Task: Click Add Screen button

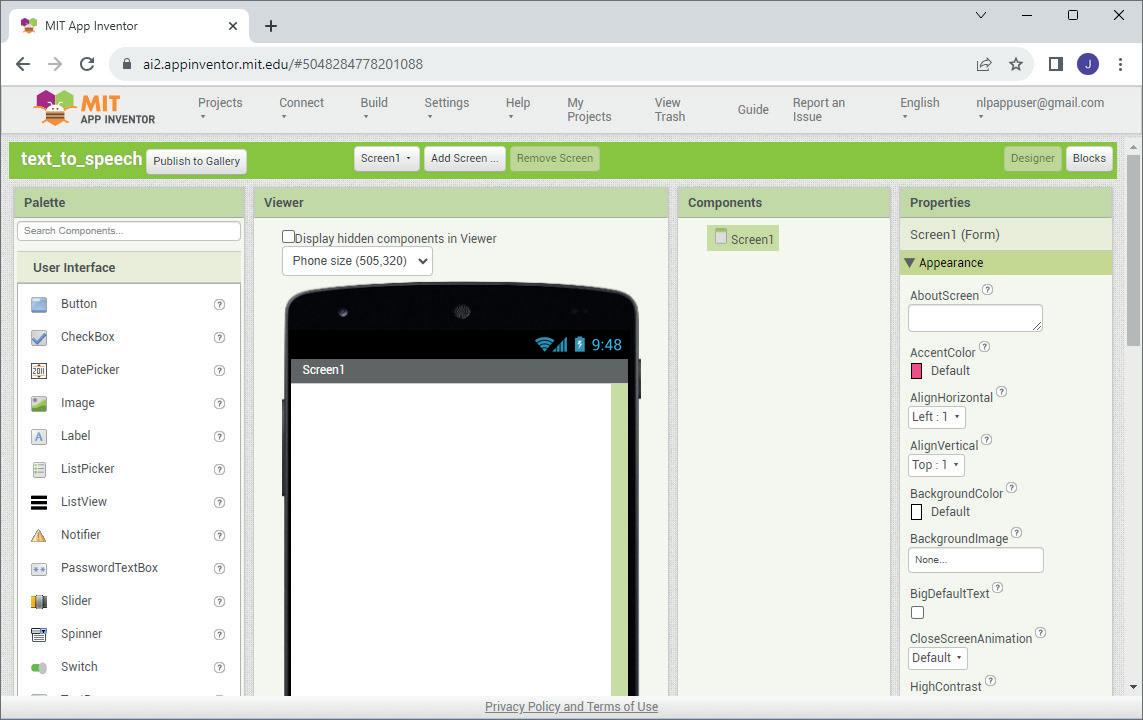Action: pos(464,158)
